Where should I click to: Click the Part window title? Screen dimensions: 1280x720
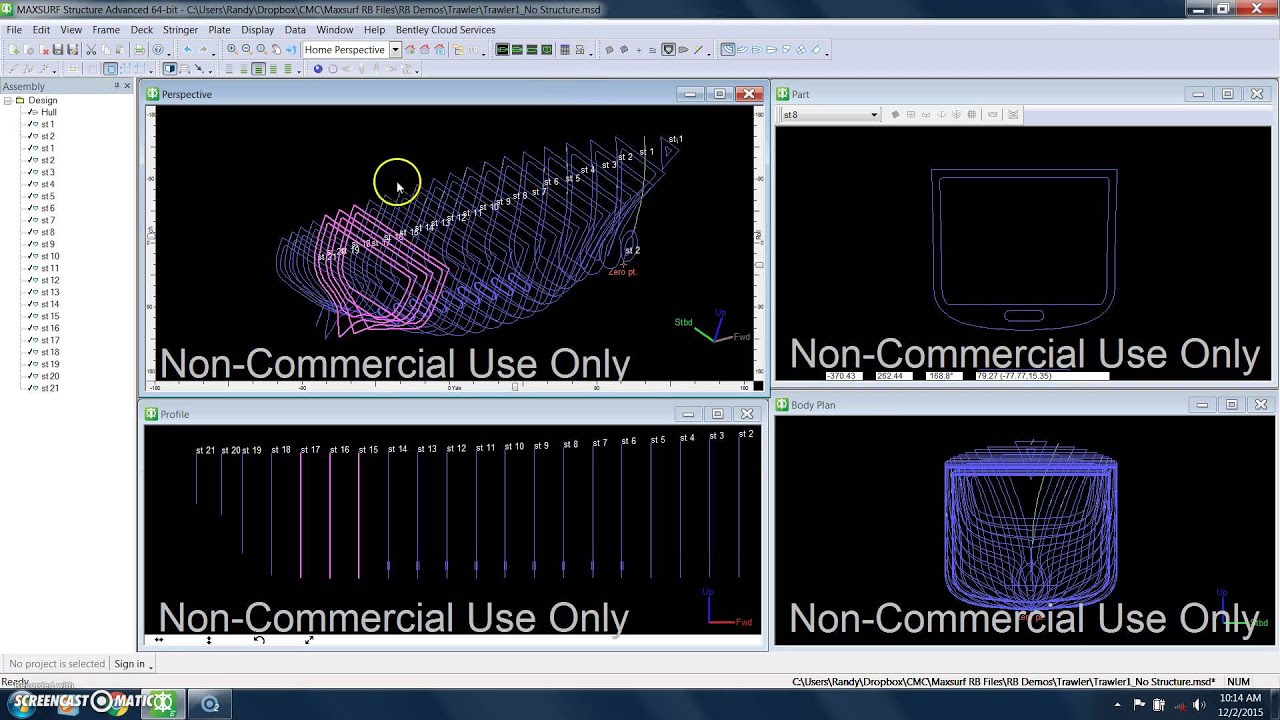coord(800,94)
